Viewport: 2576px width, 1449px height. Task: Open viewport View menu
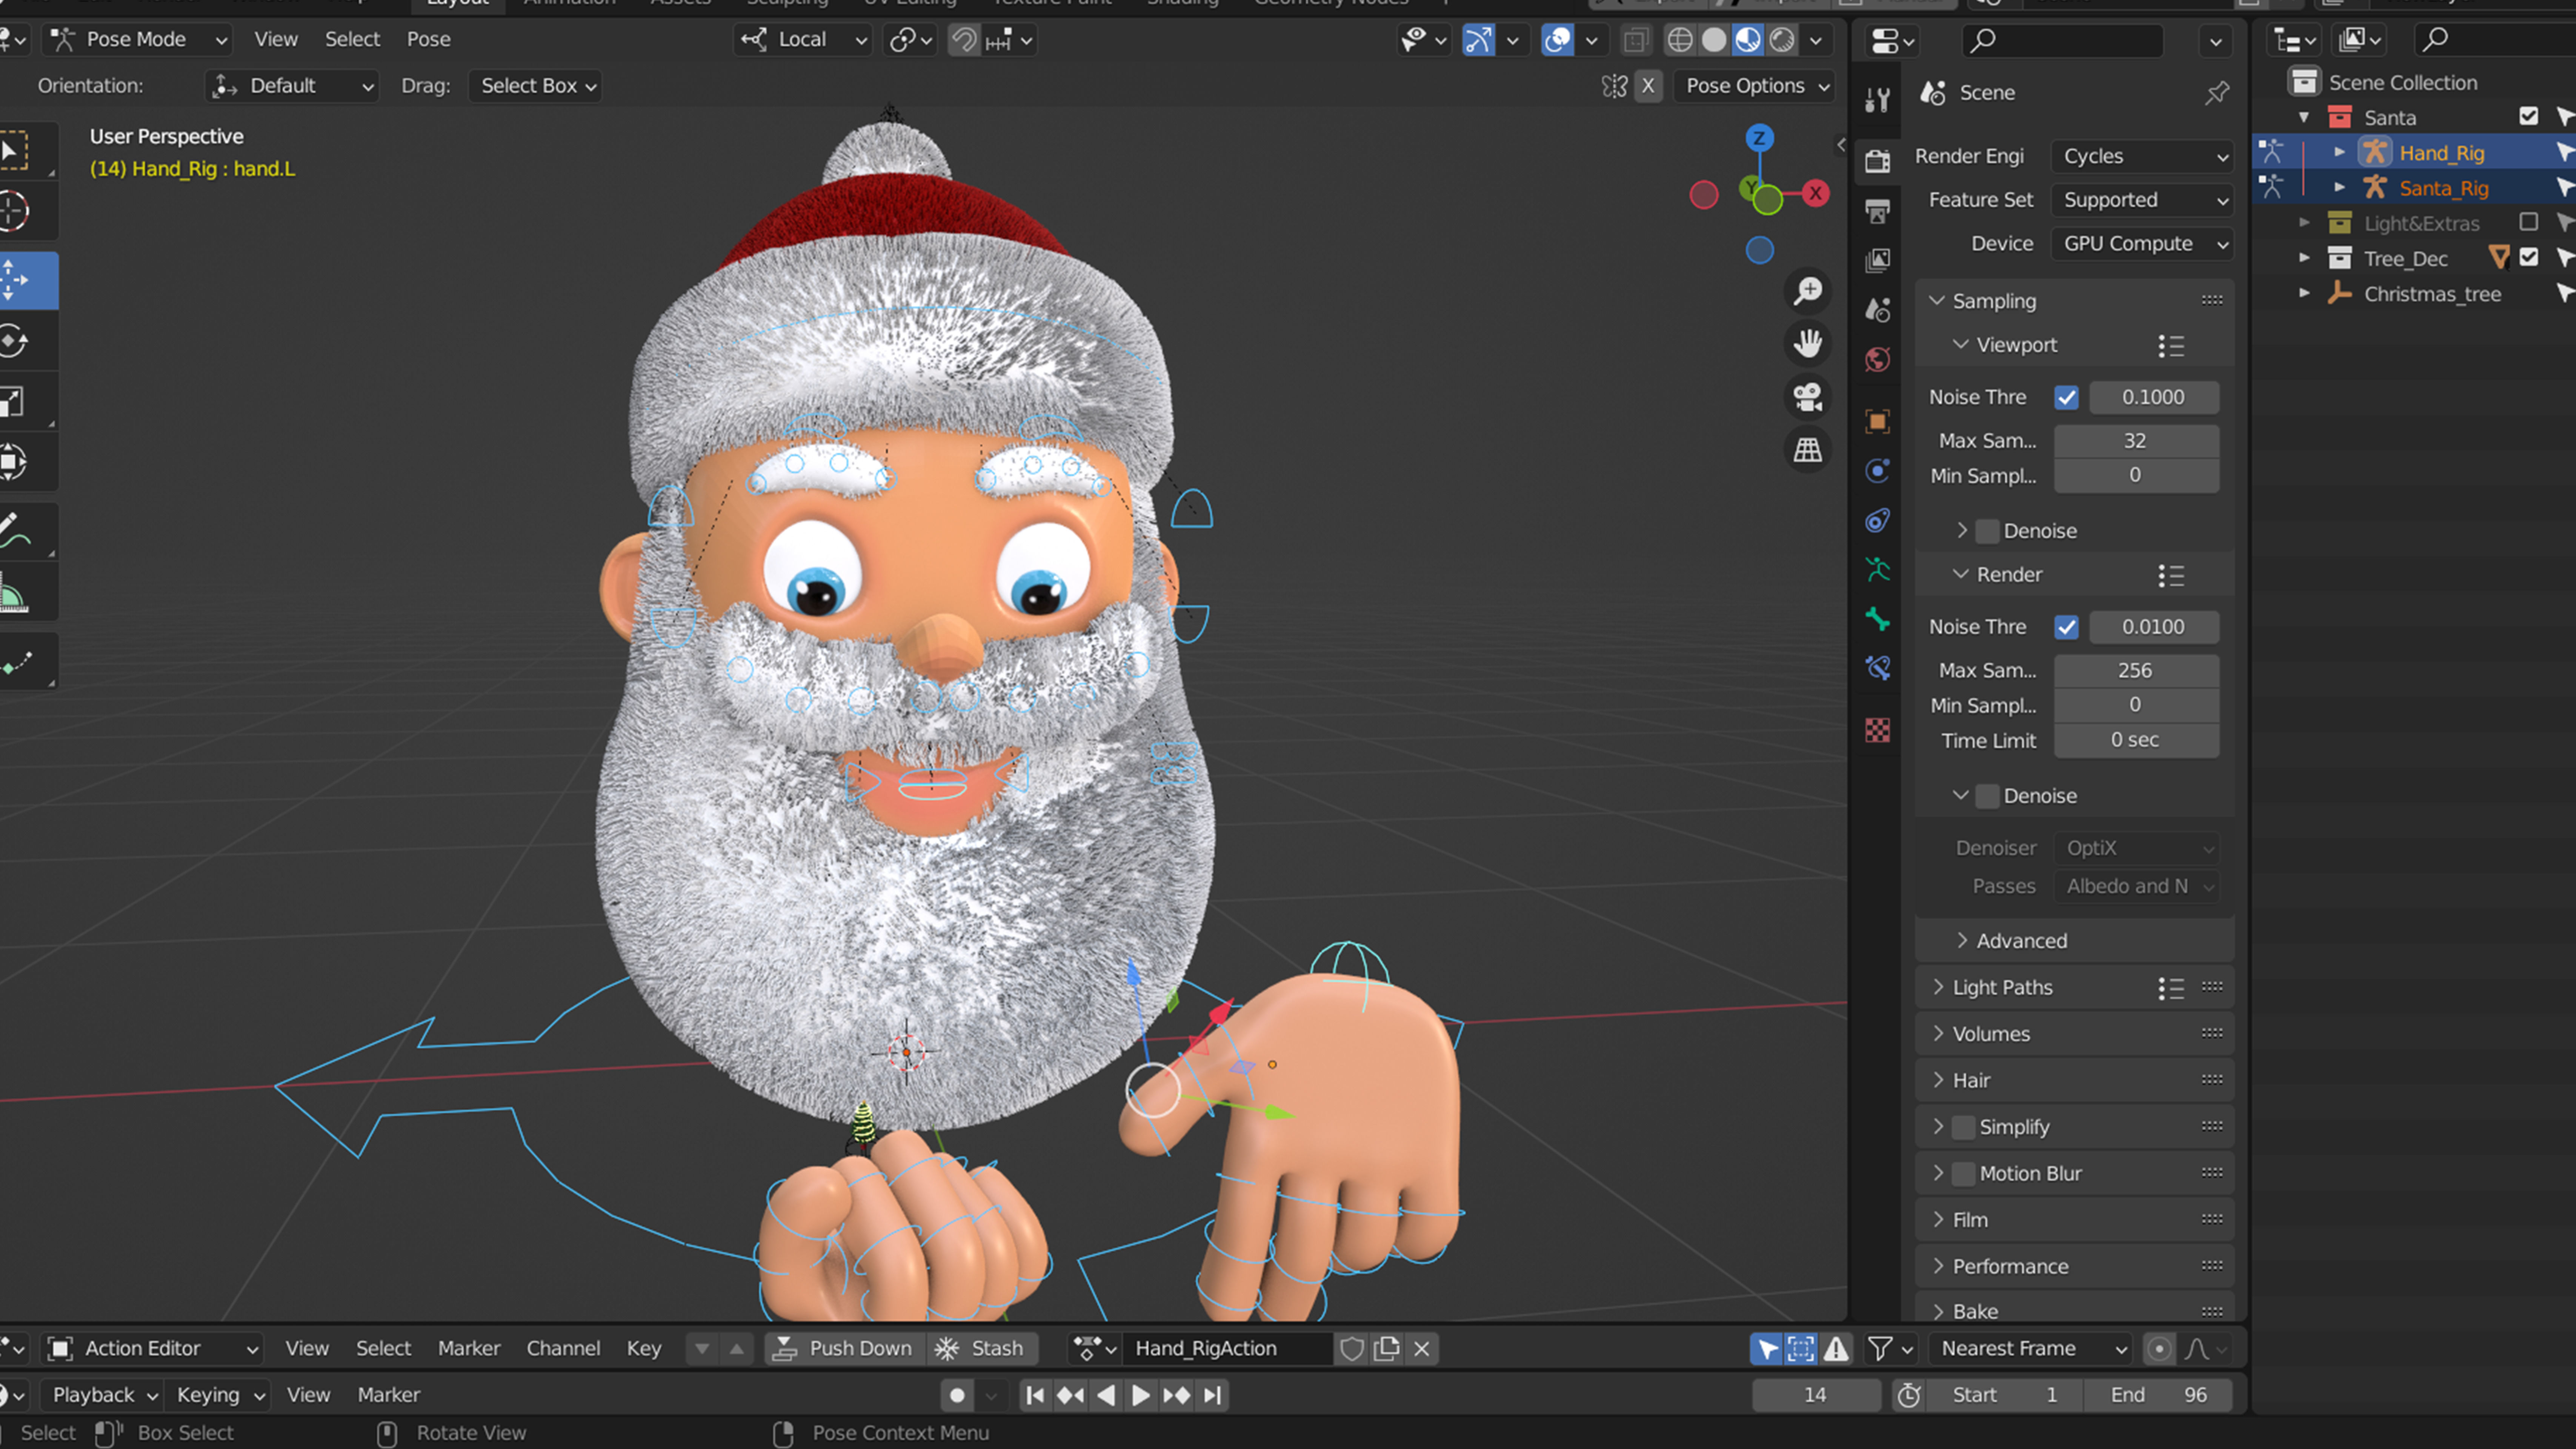pyautogui.click(x=275, y=40)
